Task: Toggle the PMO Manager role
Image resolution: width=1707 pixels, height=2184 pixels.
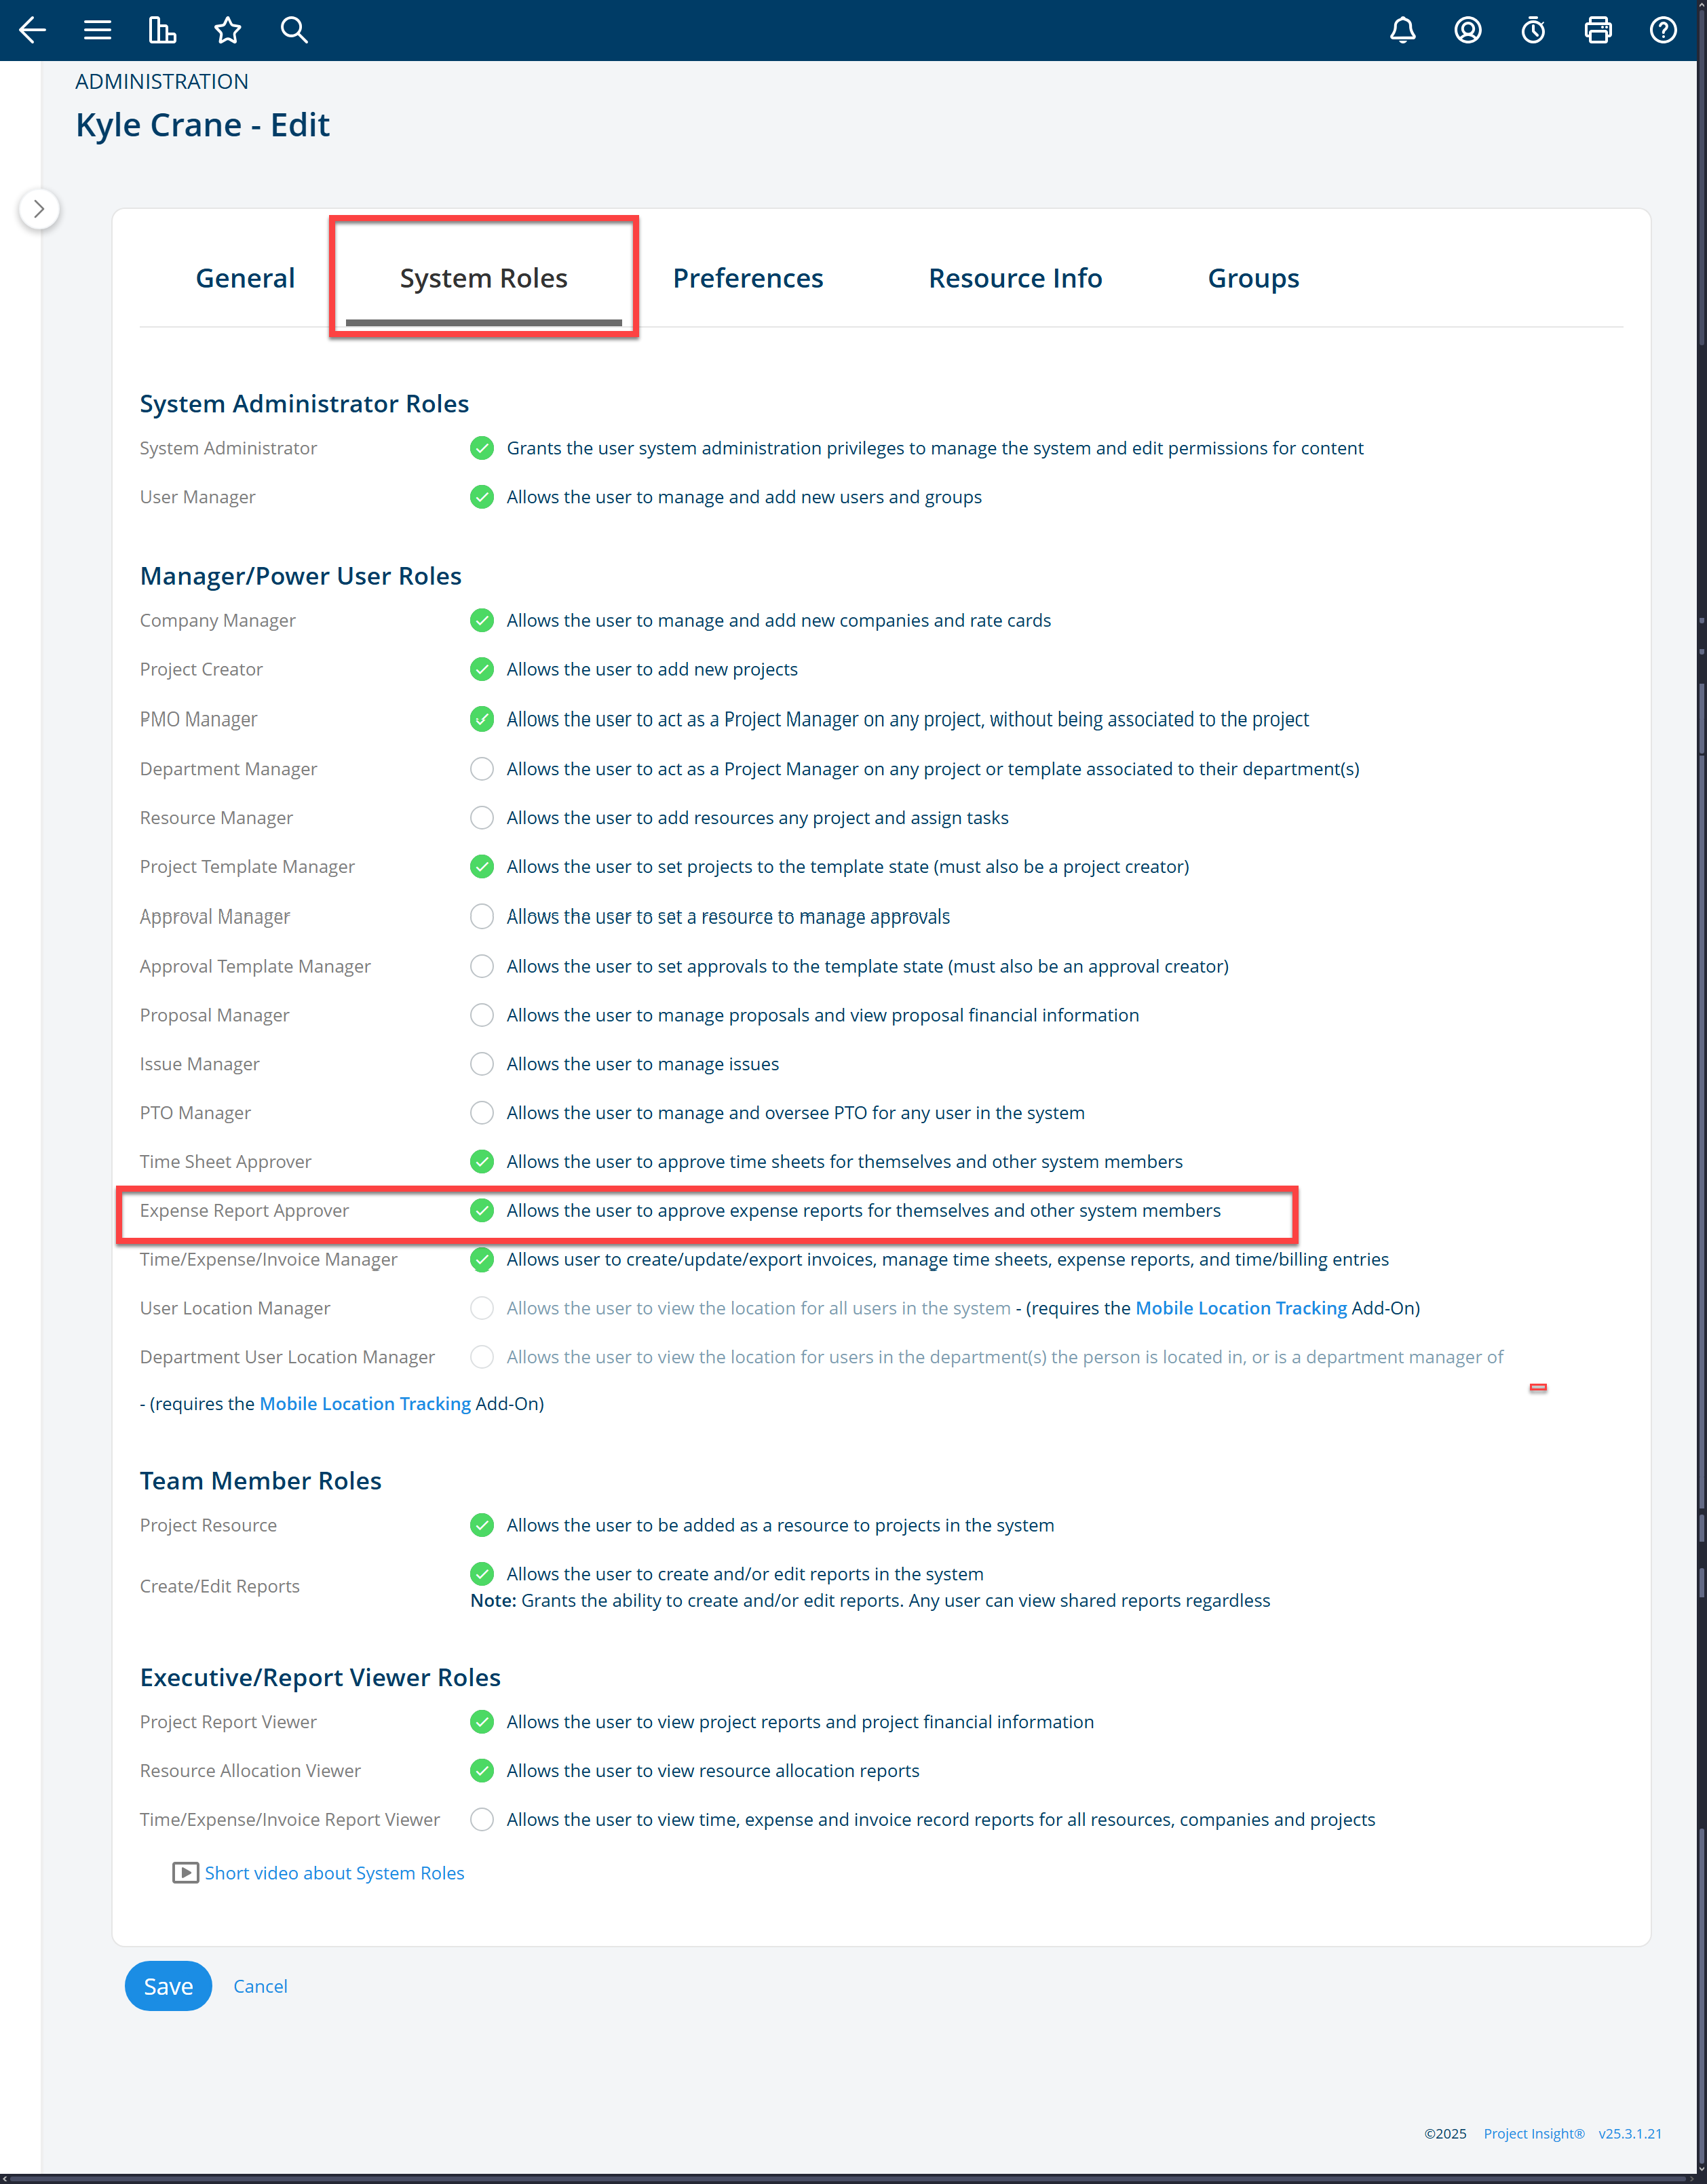Action: 482,718
